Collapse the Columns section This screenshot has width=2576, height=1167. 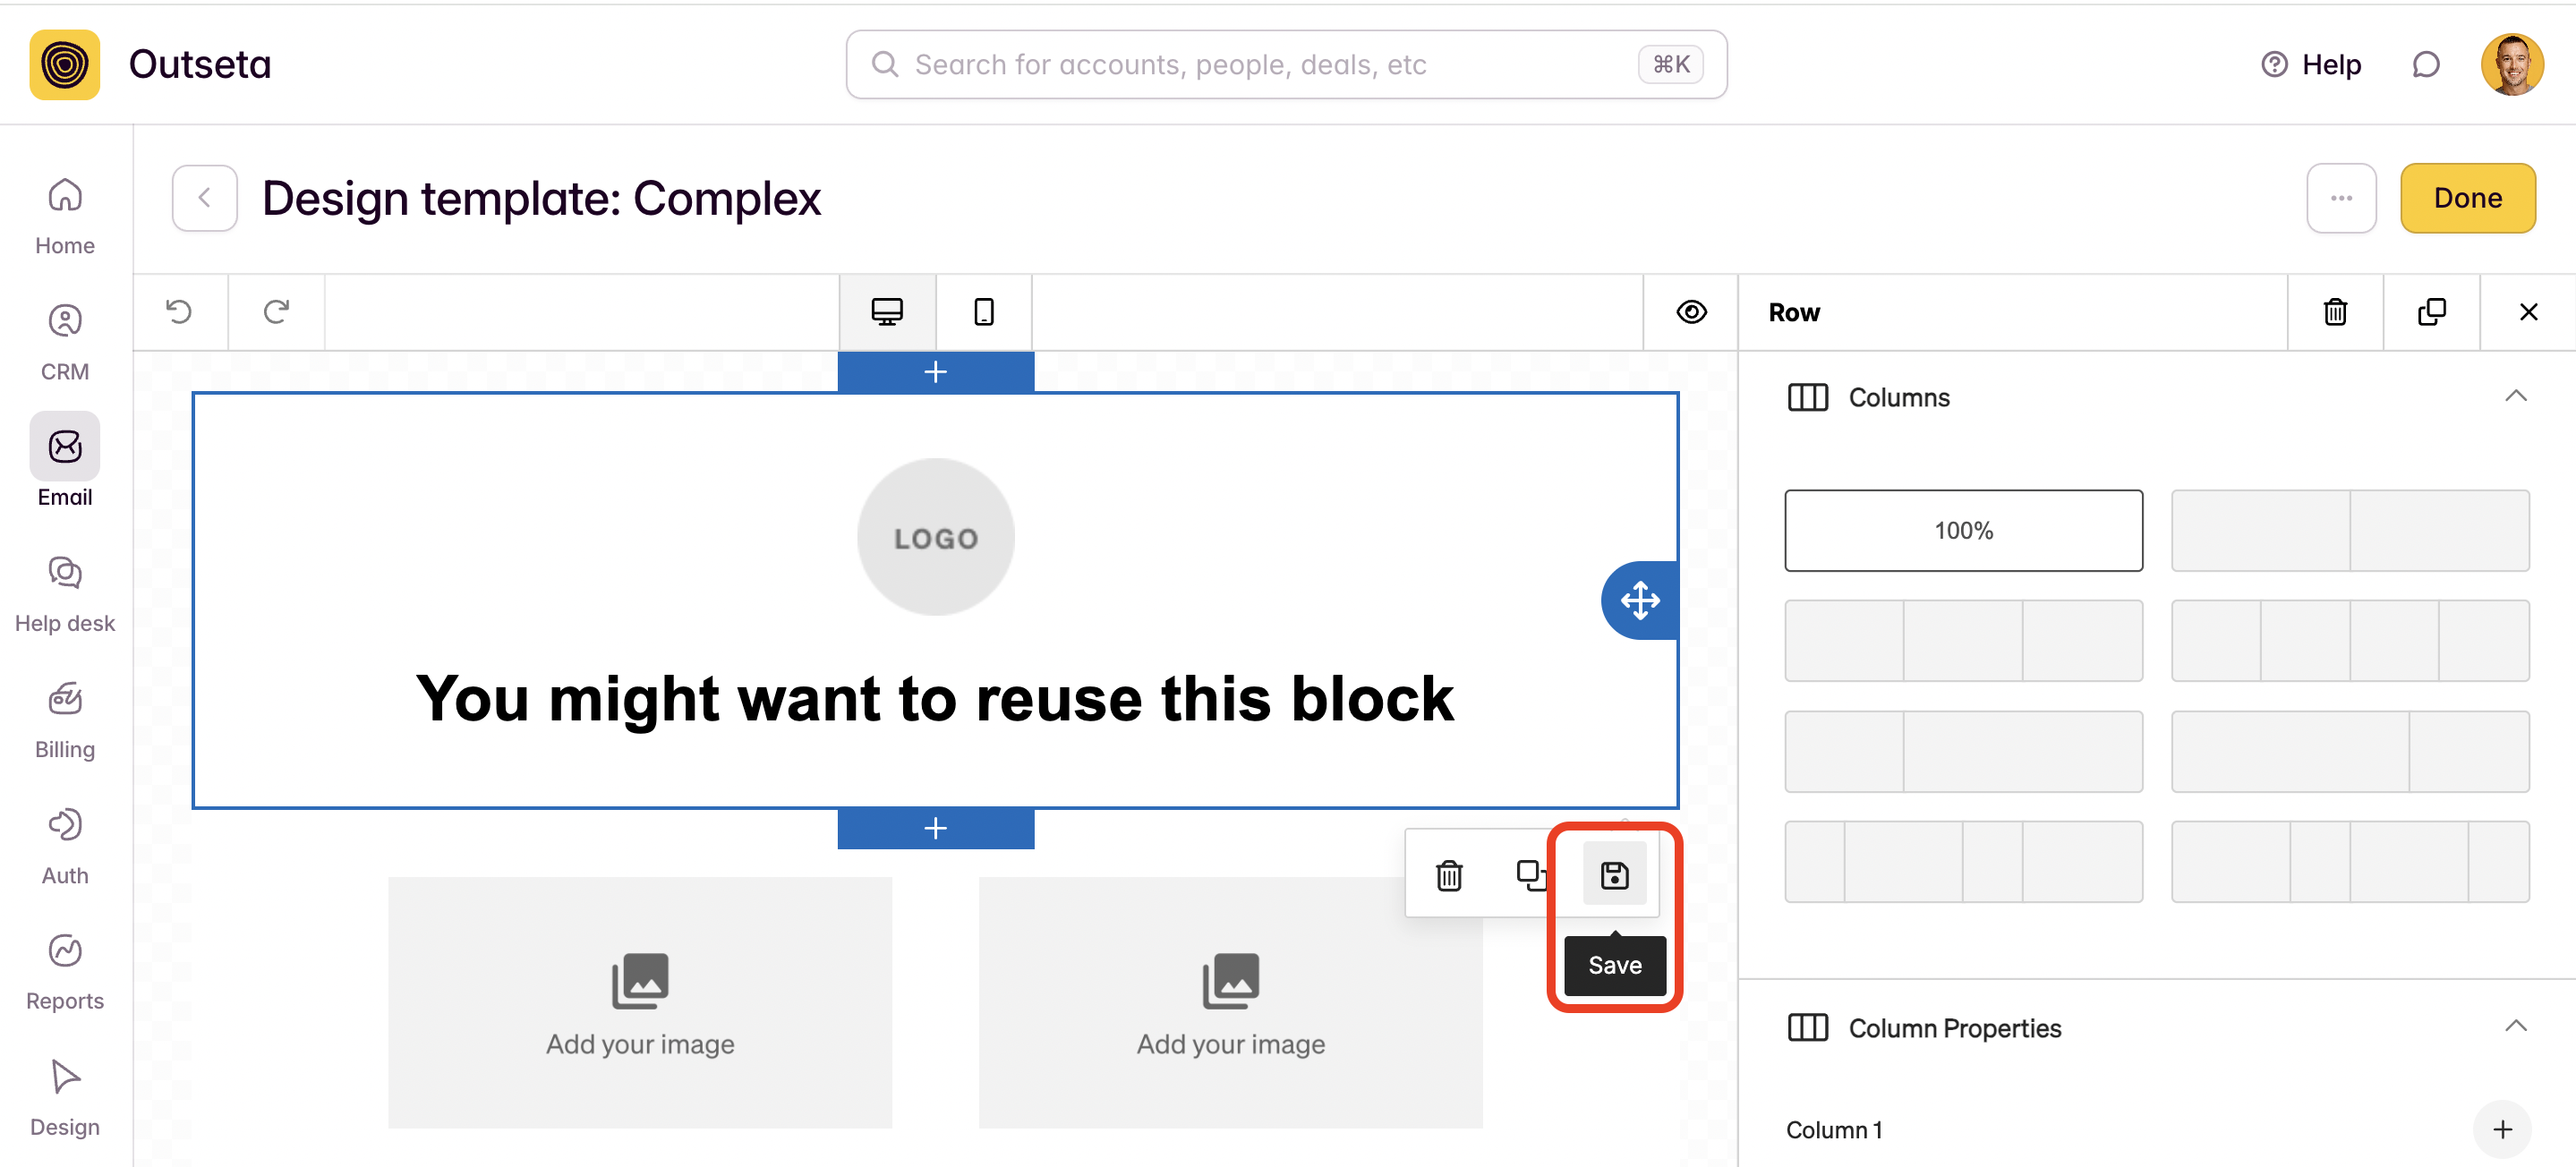2515,397
